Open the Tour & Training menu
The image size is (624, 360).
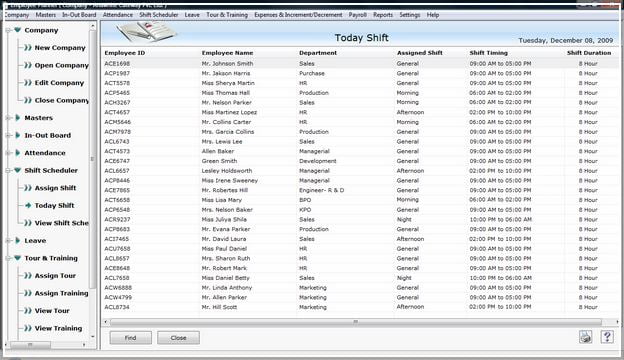(227, 15)
